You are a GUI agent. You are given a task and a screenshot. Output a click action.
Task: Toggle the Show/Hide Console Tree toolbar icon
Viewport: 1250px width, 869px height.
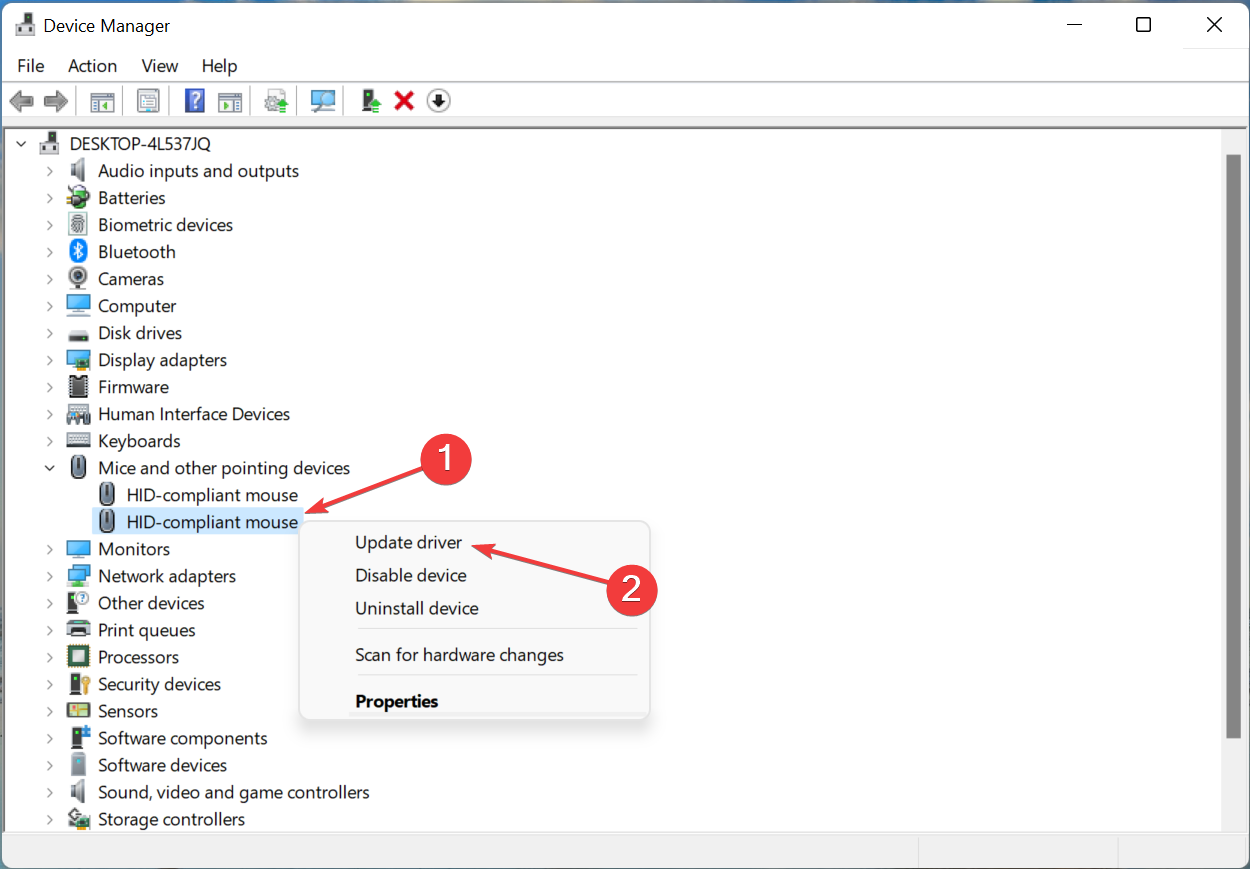tap(102, 101)
